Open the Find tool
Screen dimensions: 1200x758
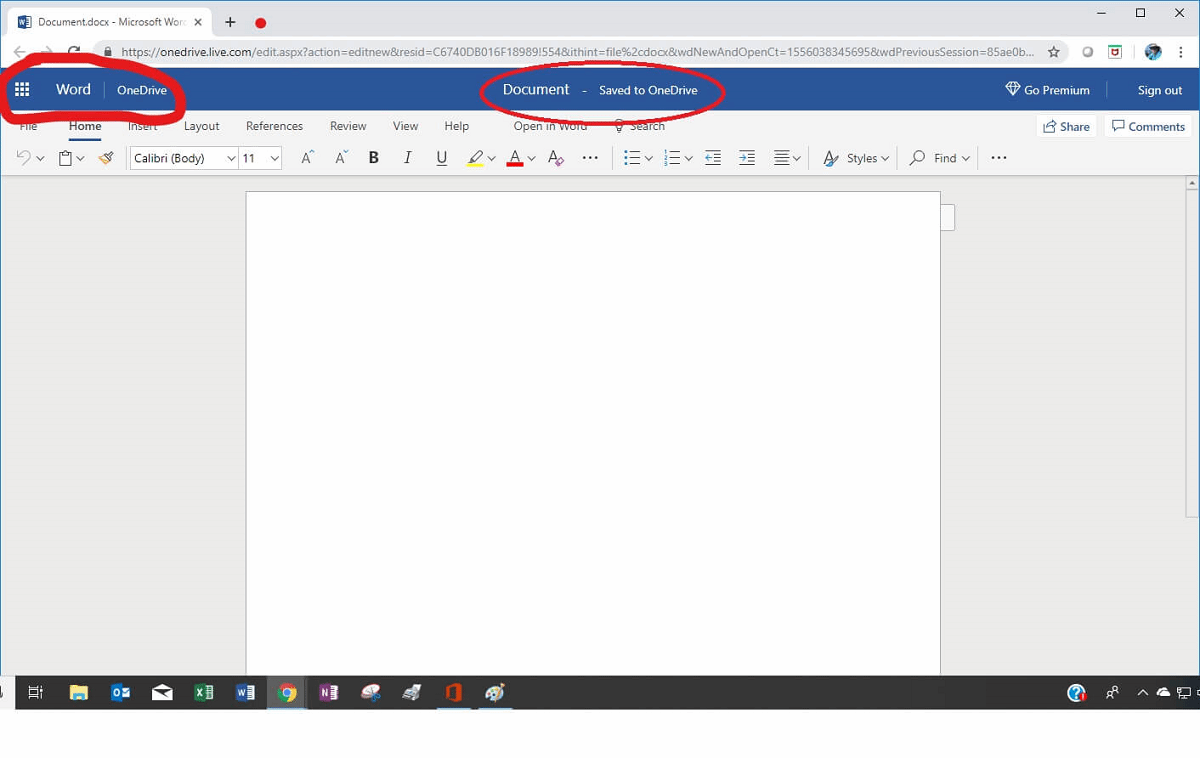(938, 157)
